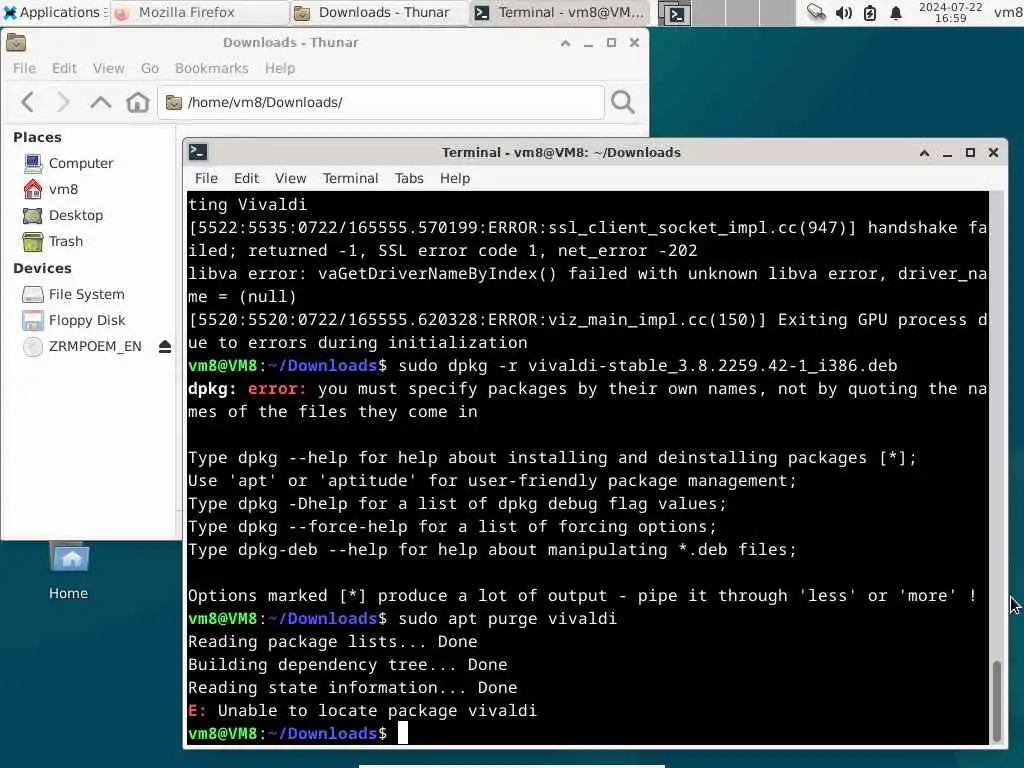Open Thunar View menu
1024x768 pixels.
[108, 69]
